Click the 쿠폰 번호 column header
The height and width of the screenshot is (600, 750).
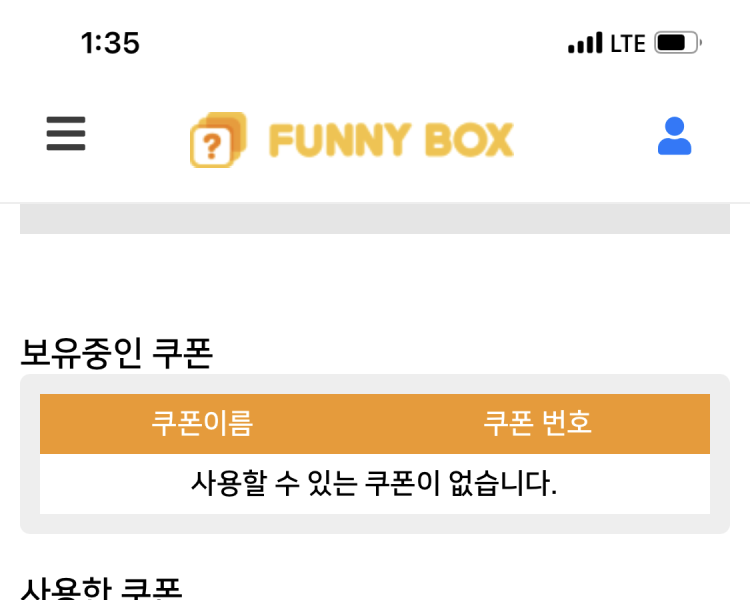click(x=538, y=423)
